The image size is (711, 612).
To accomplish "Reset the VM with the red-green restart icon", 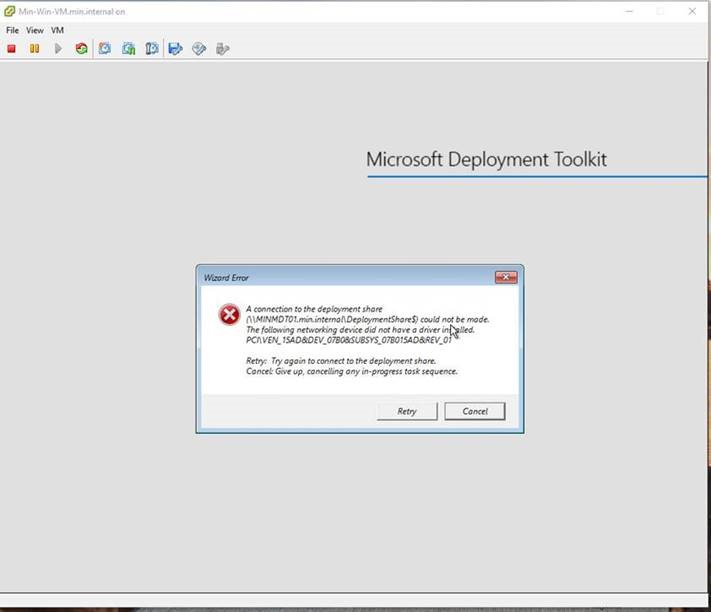I will tap(82, 49).
